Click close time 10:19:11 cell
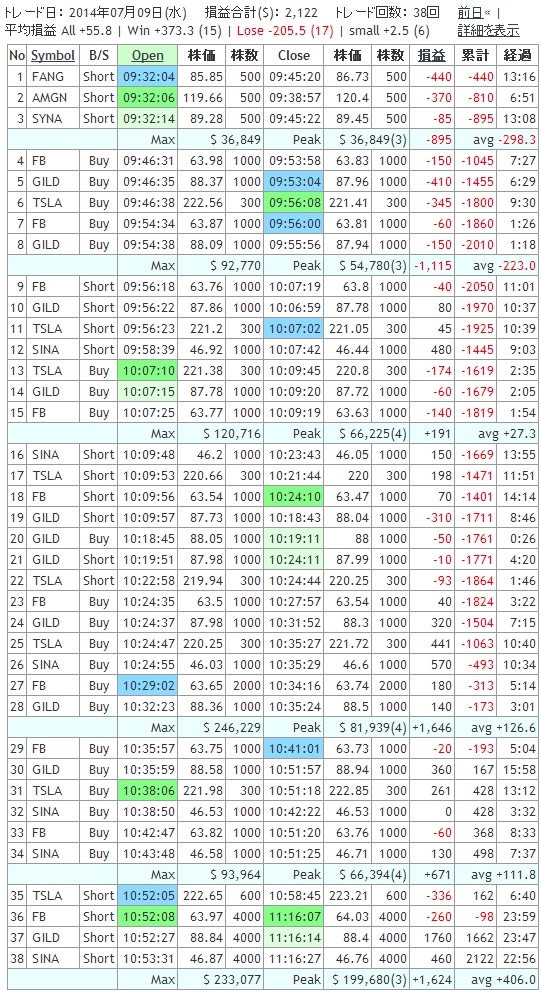The height and width of the screenshot is (995, 542). point(294,538)
